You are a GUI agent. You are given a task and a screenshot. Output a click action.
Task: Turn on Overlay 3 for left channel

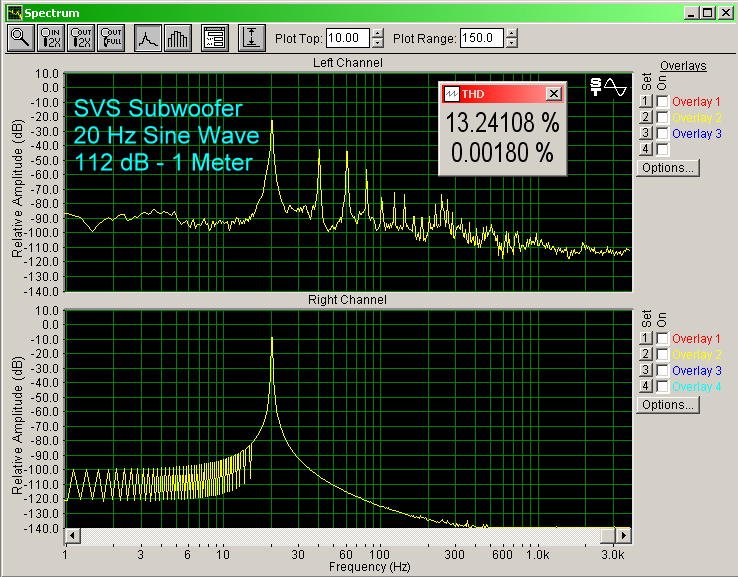(662, 134)
